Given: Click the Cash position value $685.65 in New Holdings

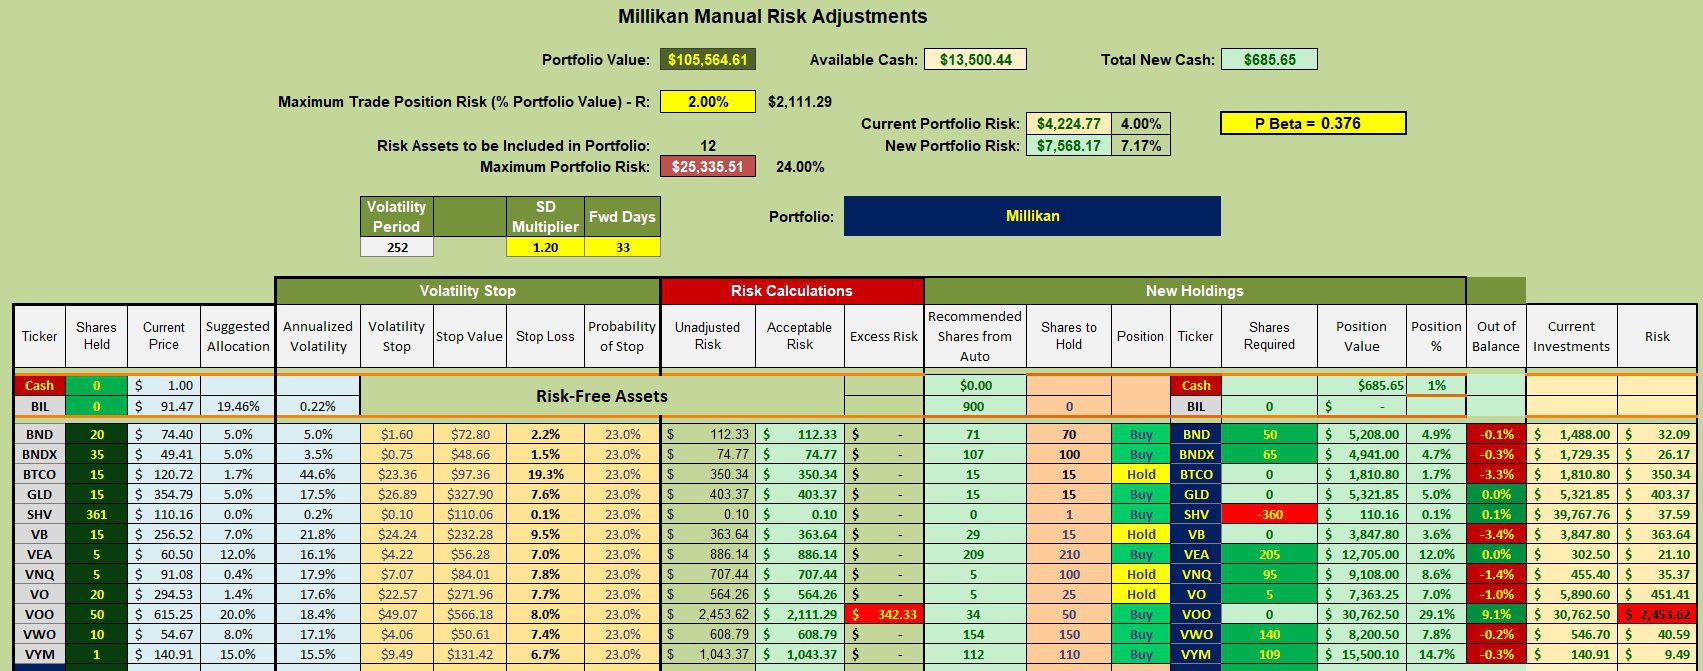Looking at the screenshot, I should pos(1362,385).
